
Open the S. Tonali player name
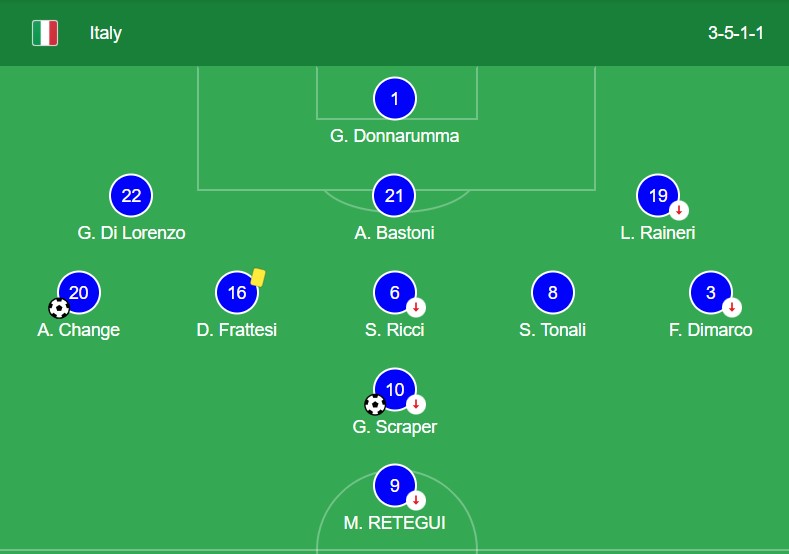553,330
